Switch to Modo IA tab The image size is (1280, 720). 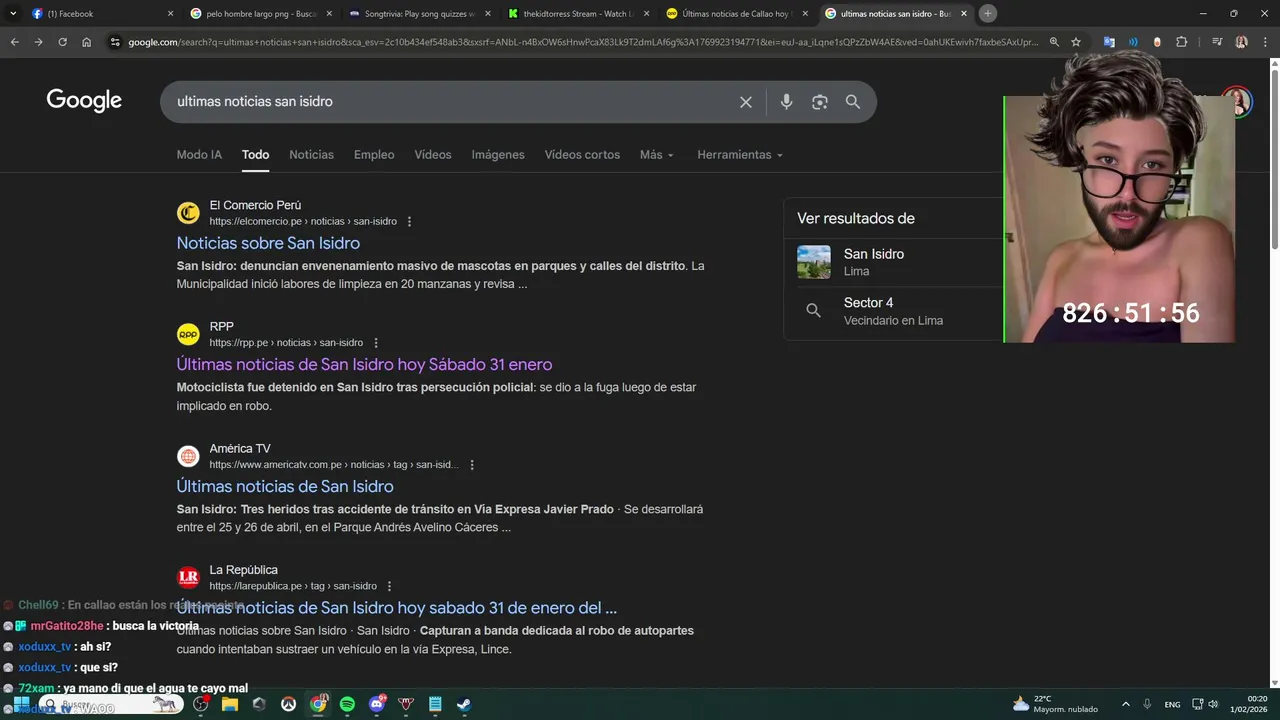[x=199, y=155]
